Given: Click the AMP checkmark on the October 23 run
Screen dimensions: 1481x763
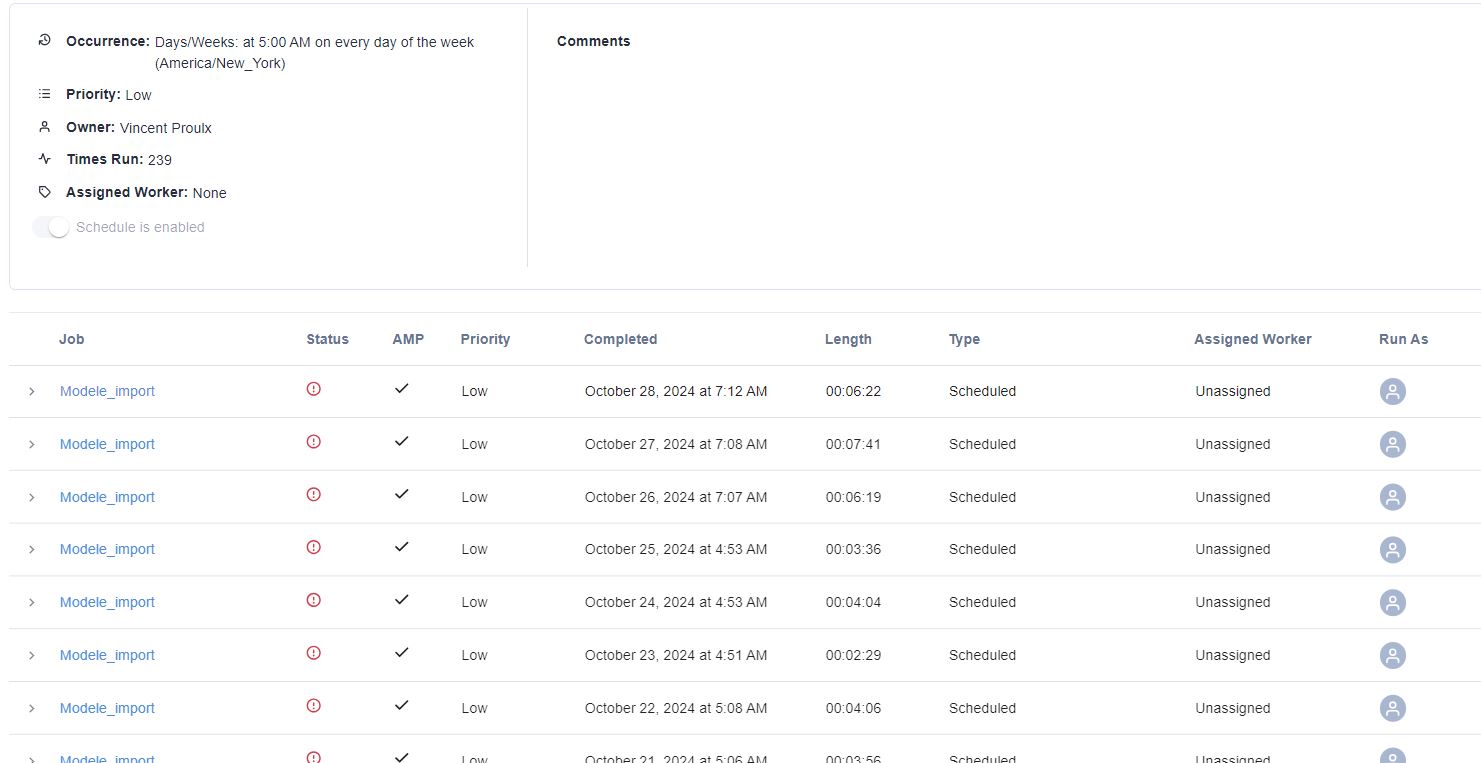Looking at the screenshot, I should pos(401,652).
